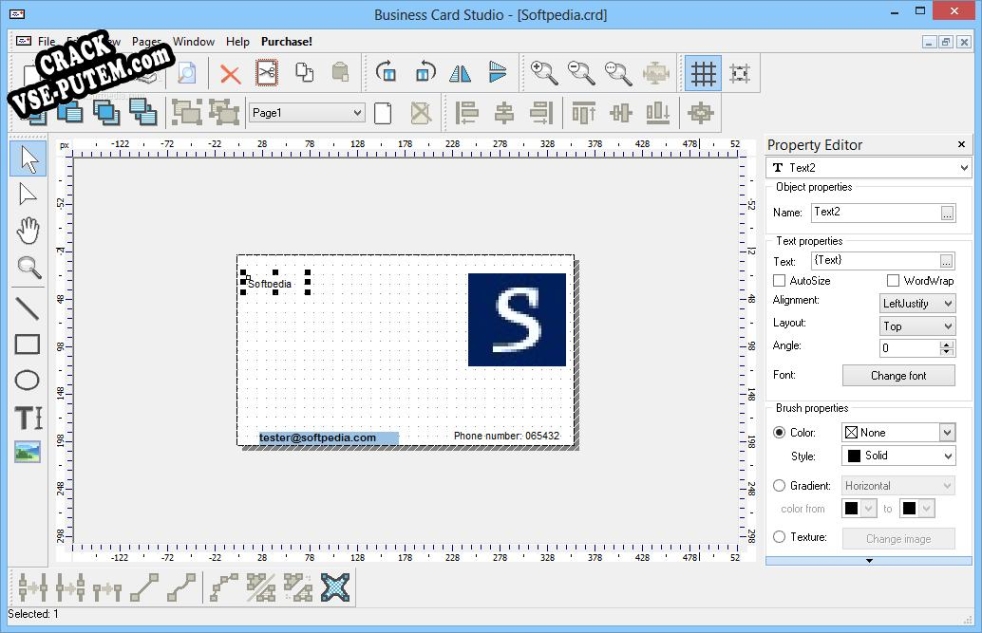
Task: Select the Softpedia logo image on card
Action: click(517, 319)
